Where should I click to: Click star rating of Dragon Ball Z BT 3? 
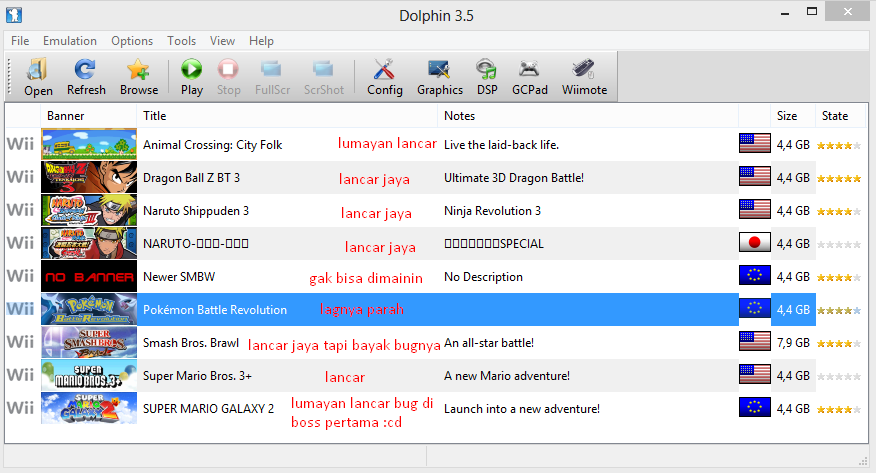839,179
